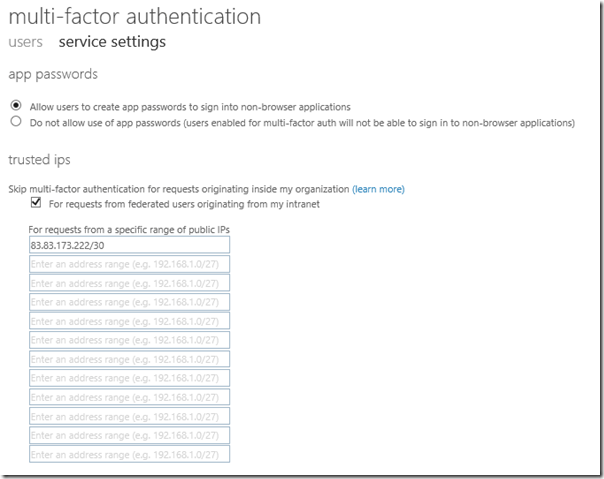Click the eighth IP address range field
This screenshot has height=479, width=604.
(129, 378)
